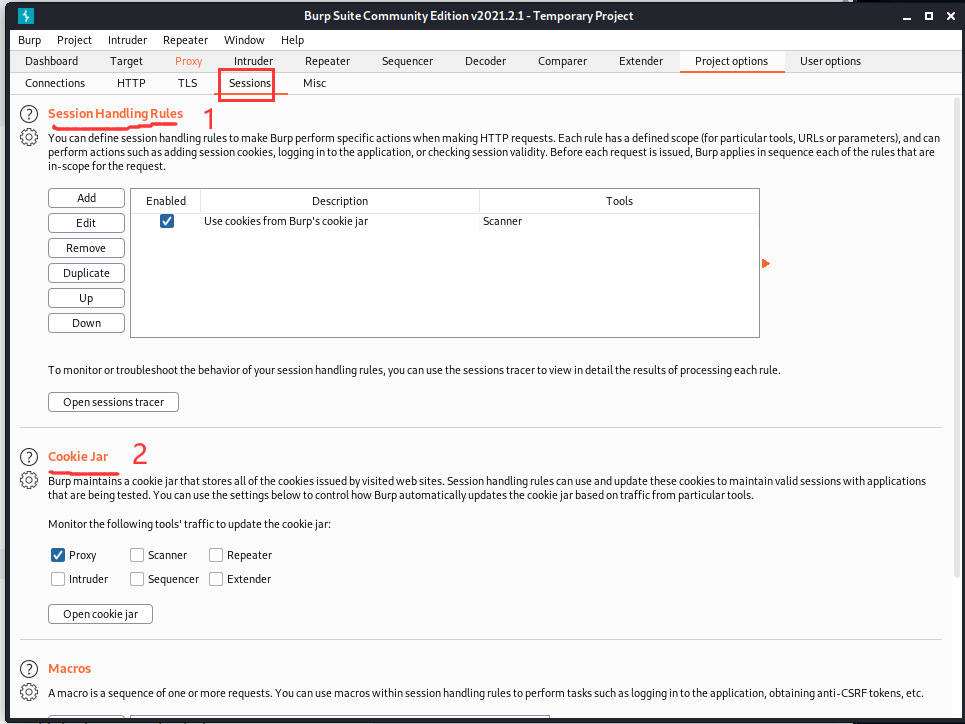The width and height of the screenshot is (965, 724).
Task: Open the Sessions sub-tab
Action: tap(250, 83)
